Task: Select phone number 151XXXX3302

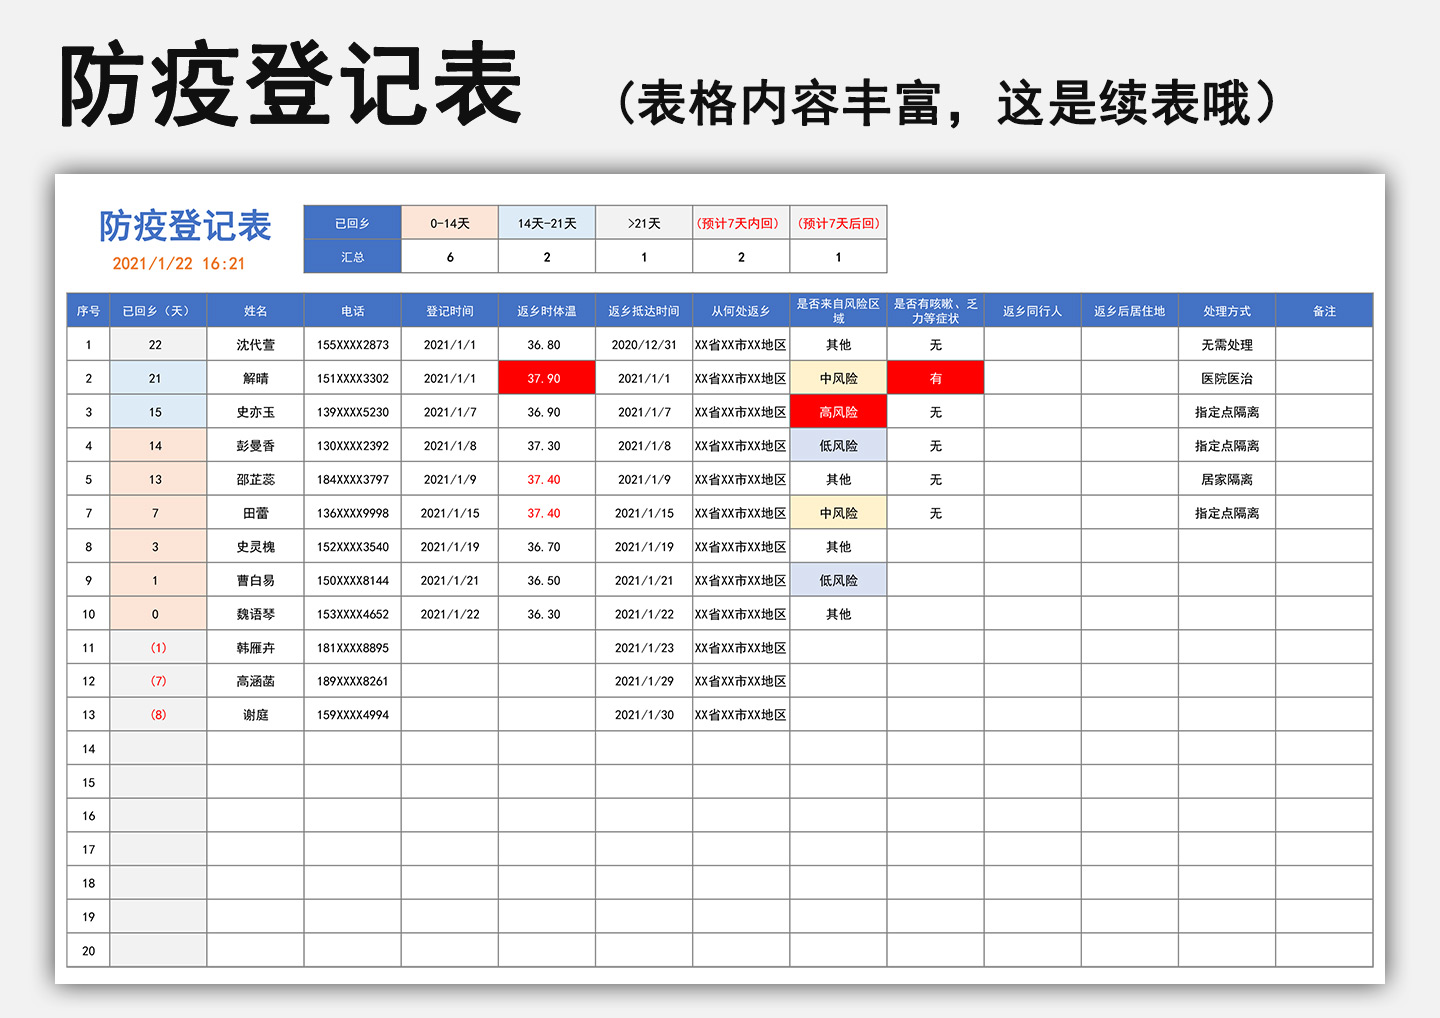Action: [352, 378]
